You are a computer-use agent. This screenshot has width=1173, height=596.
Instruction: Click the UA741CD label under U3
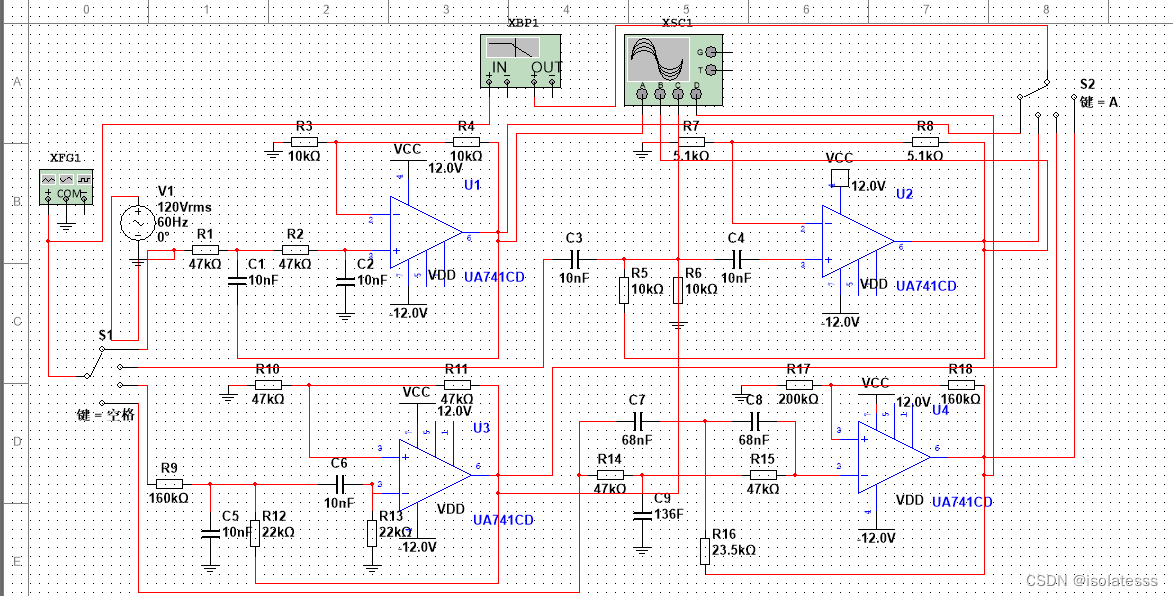(x=502, y=519)
